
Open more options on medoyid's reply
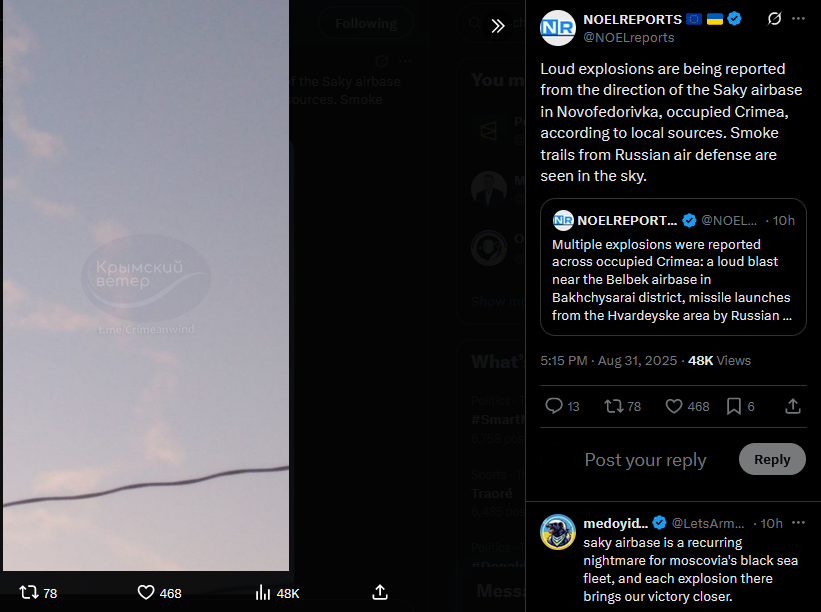click(x=798, y=522)
